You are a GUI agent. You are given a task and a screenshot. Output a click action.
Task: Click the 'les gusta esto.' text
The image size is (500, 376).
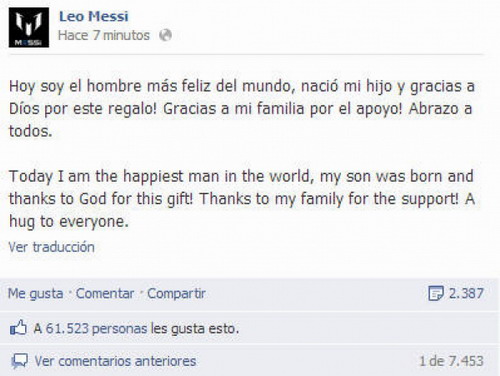[x=195, y=329]
